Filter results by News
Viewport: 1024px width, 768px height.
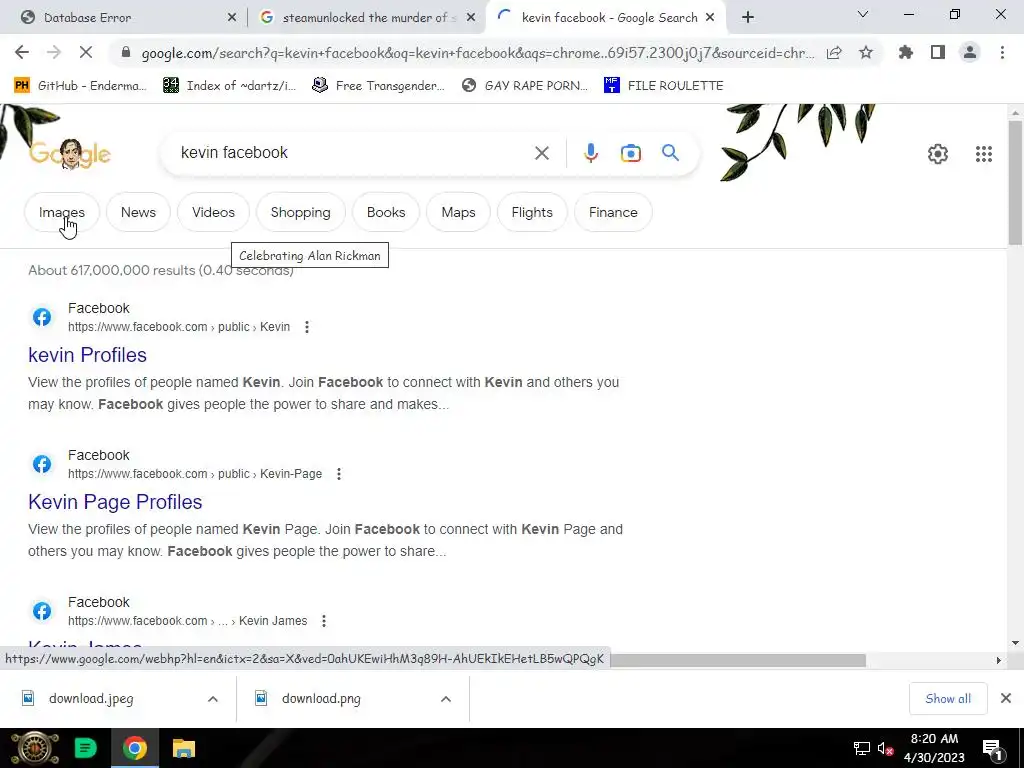click(x=138, y=212)
